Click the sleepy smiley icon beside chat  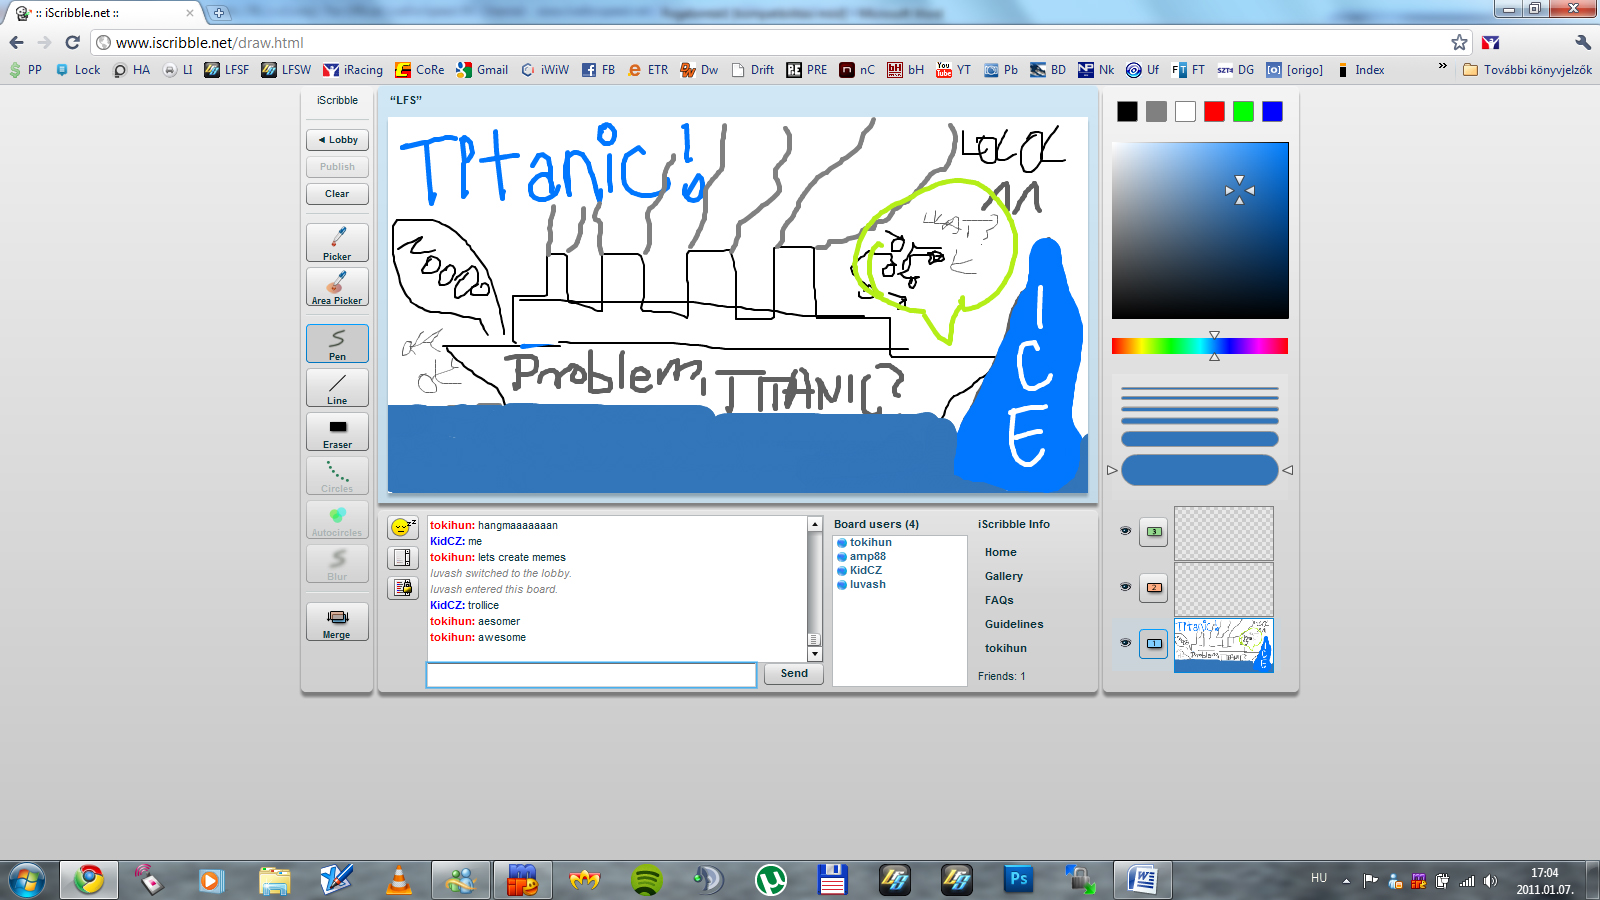pos(403,527)
